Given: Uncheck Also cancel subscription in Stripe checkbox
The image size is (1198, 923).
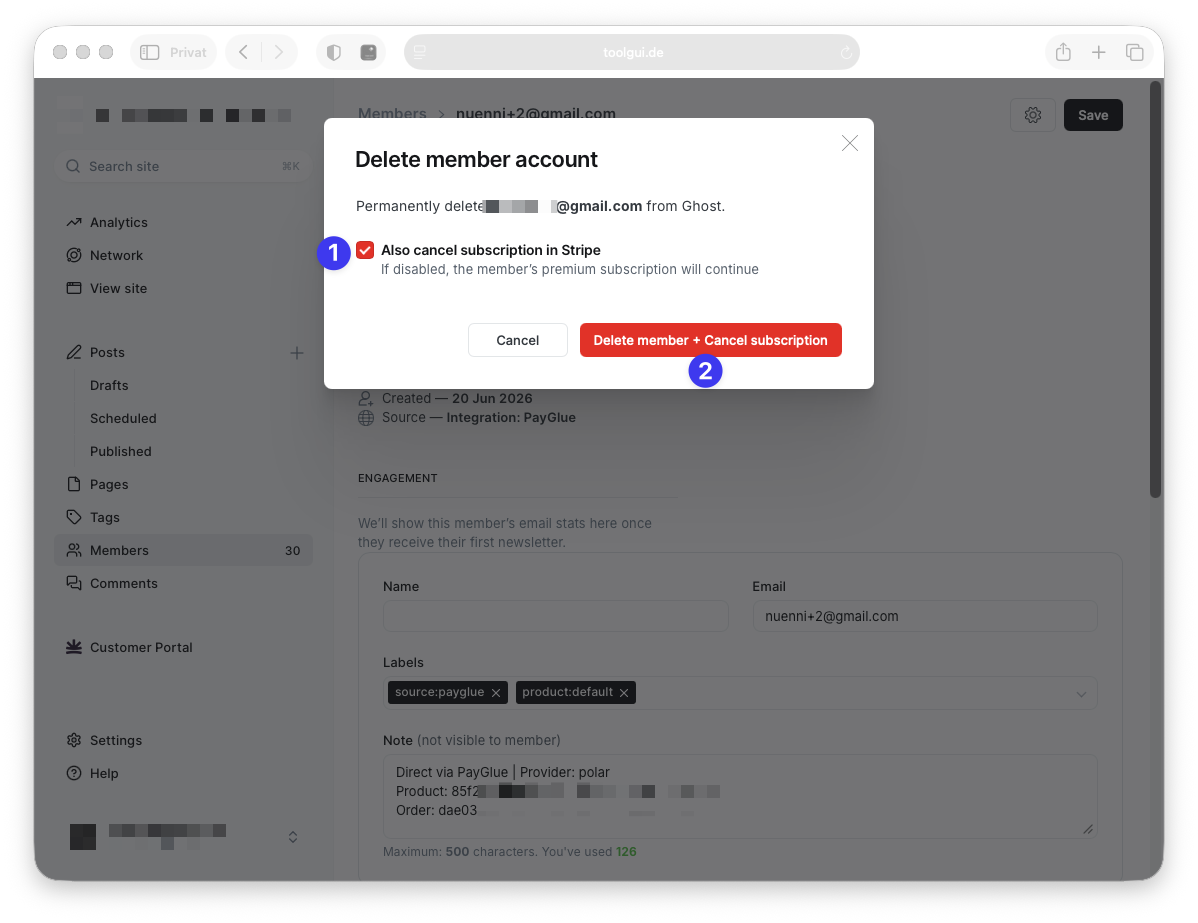Looking at the screenshot, I should click(365, 250).
